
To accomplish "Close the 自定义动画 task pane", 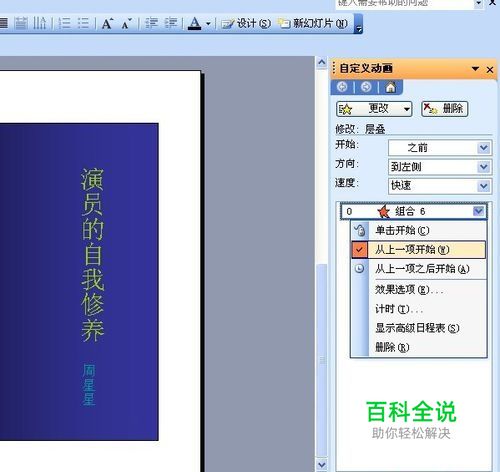I will point(490,70).
